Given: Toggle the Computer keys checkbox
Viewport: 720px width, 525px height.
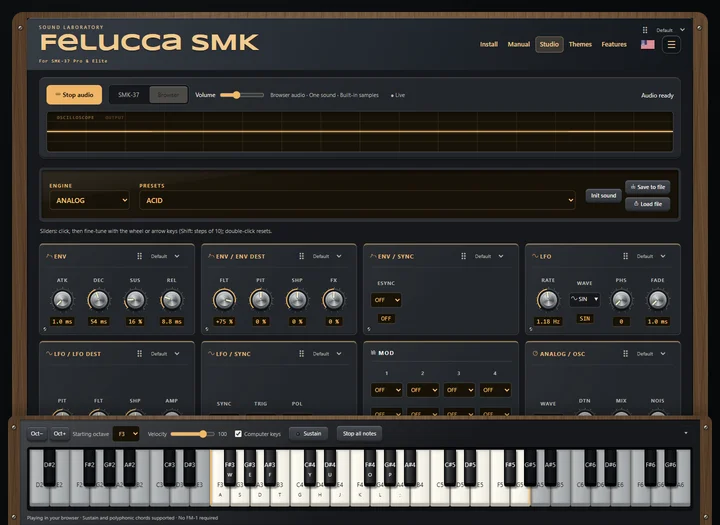Looking at the screenshot, I should (238, 434).
